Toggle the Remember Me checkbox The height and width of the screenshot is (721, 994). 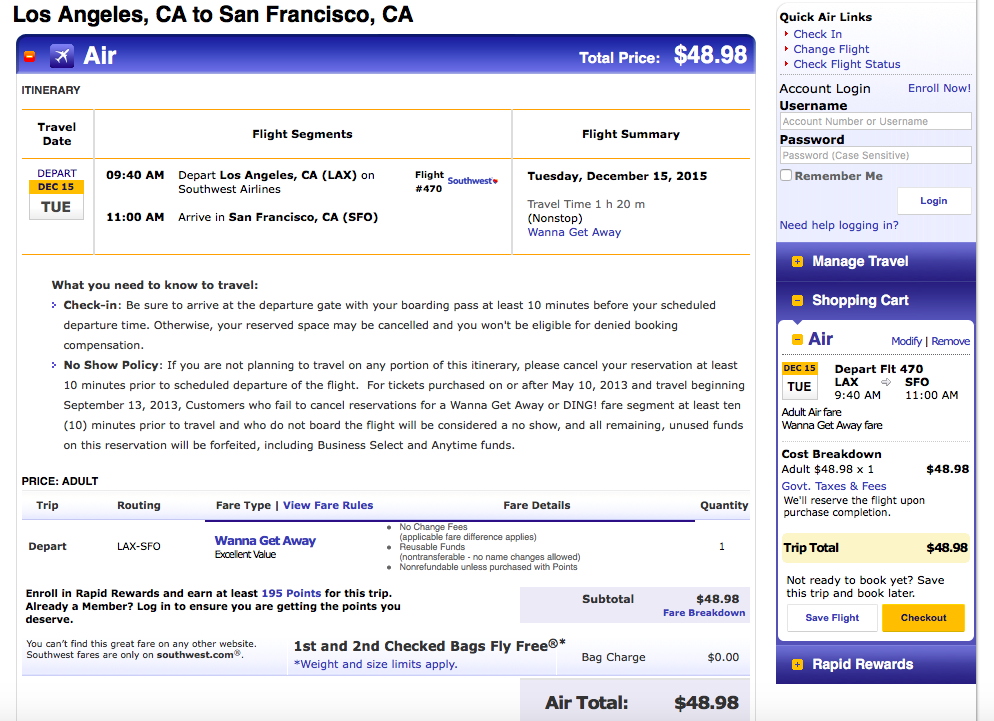tap(786, 176)
